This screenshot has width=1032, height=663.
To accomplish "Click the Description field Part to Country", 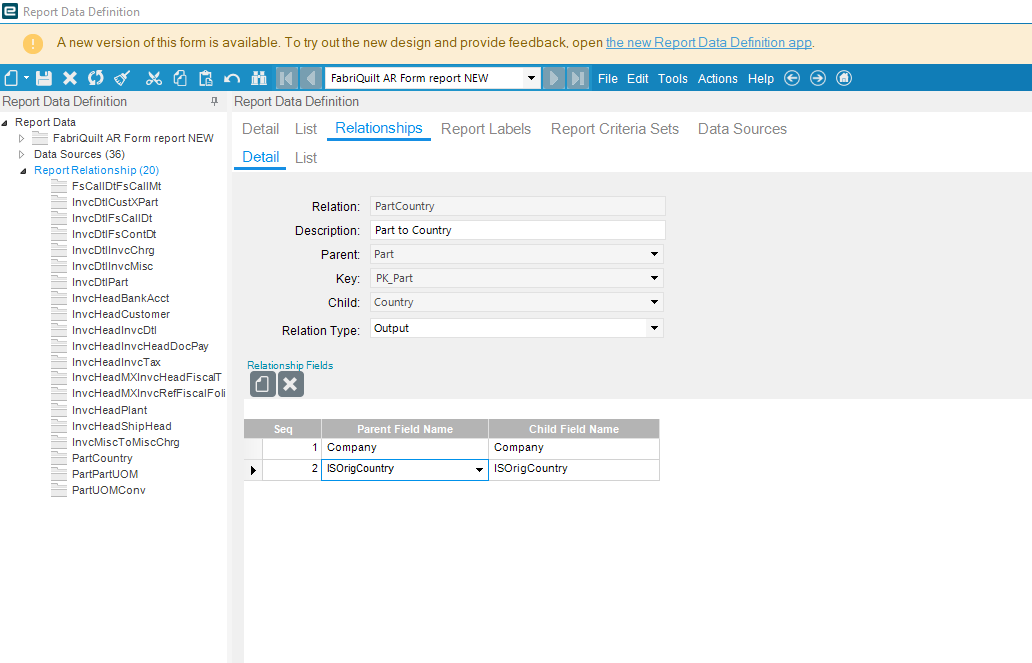I will click(x=517, y=230).
